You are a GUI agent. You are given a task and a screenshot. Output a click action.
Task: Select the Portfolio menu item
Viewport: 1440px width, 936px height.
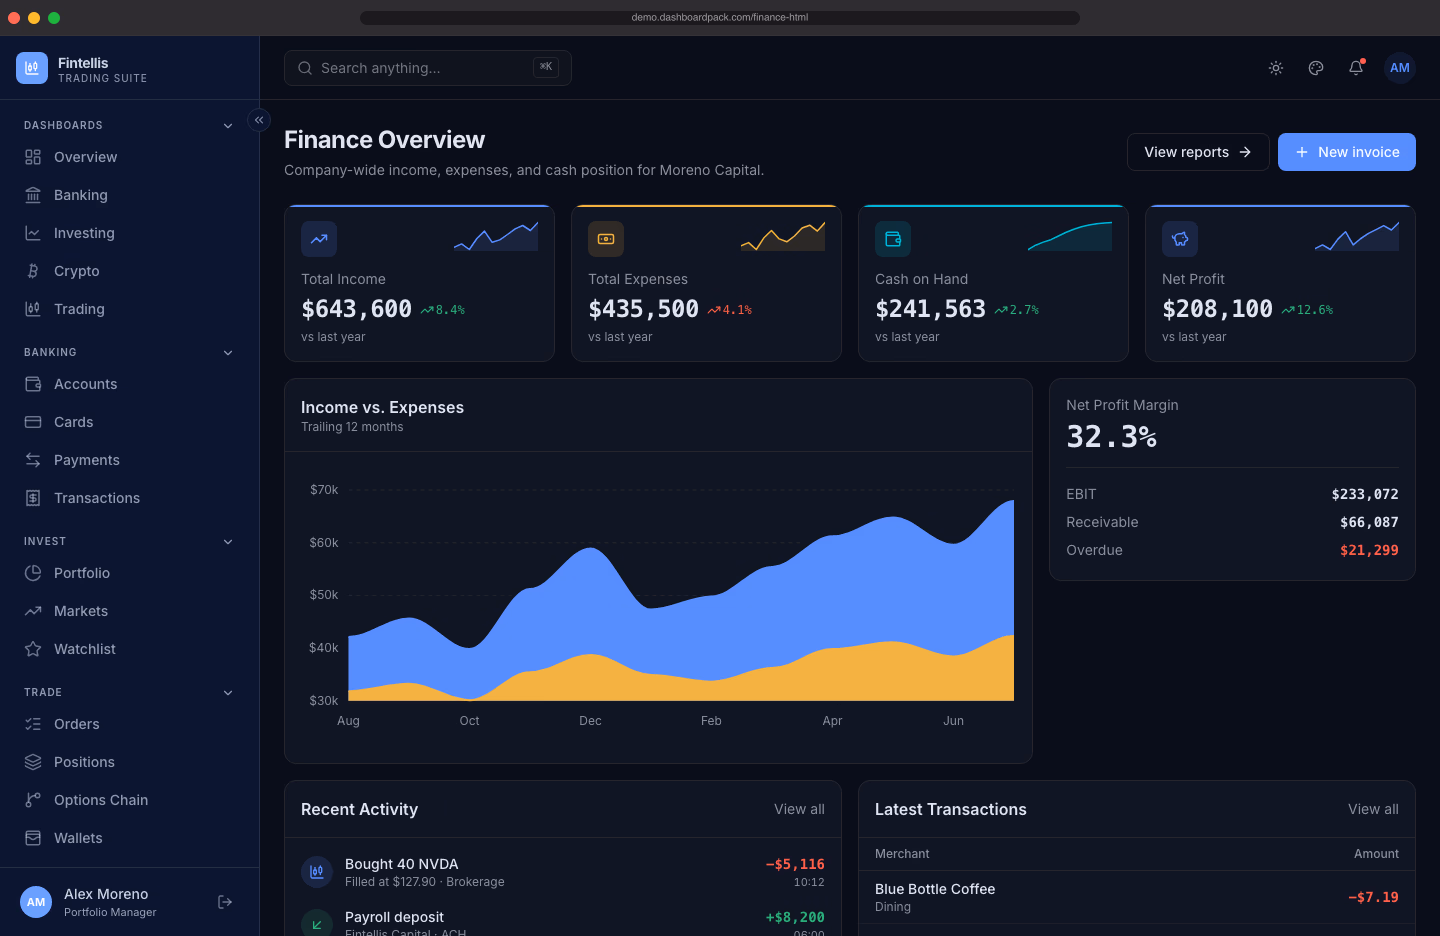[x=130, y=573]
